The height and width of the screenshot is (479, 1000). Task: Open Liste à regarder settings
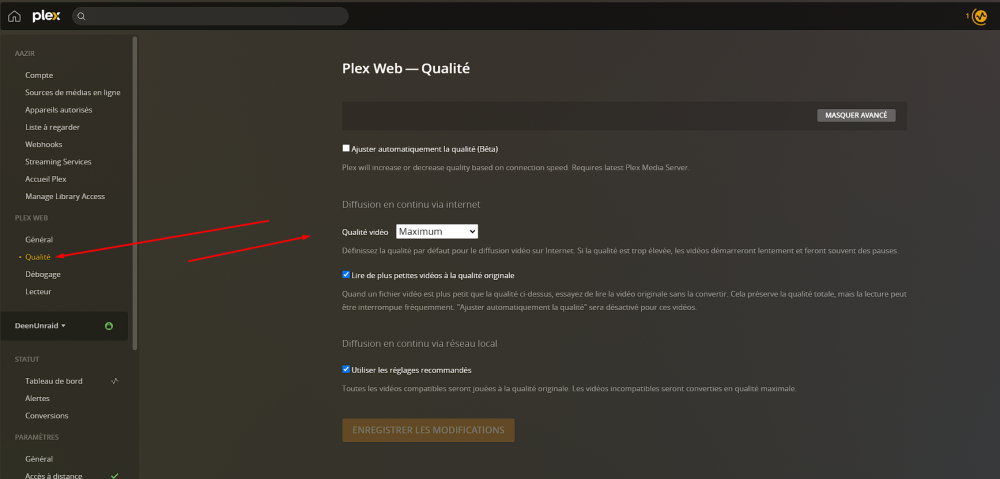(52, 127)
